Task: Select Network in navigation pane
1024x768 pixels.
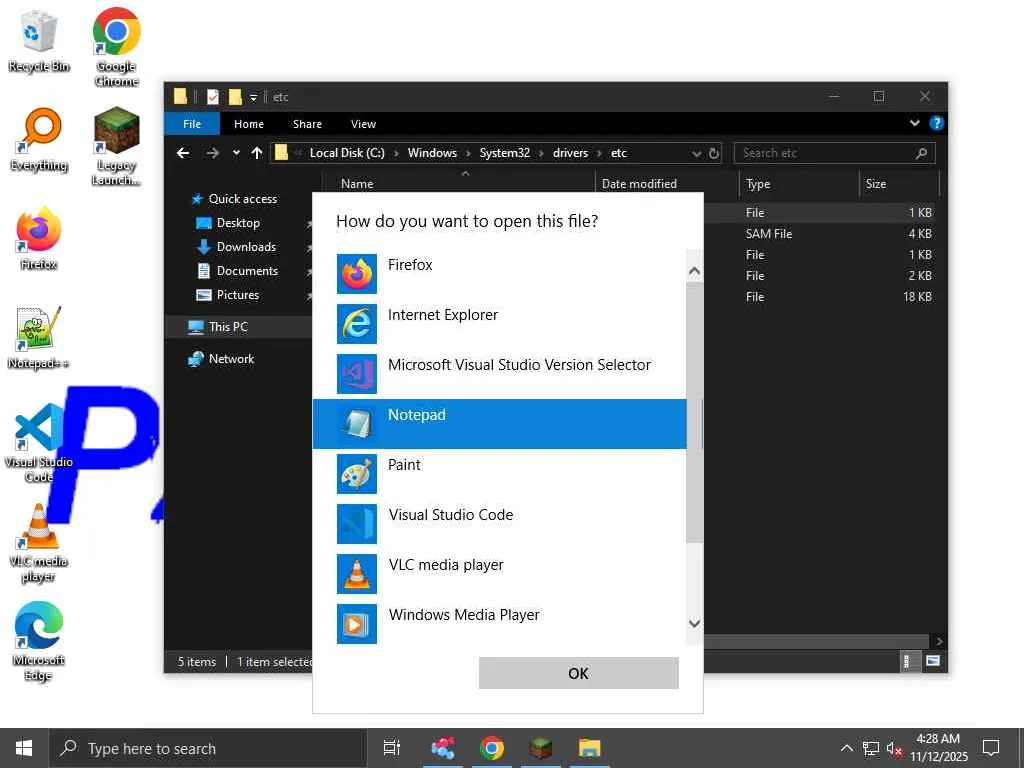Action: click(231, 359)
